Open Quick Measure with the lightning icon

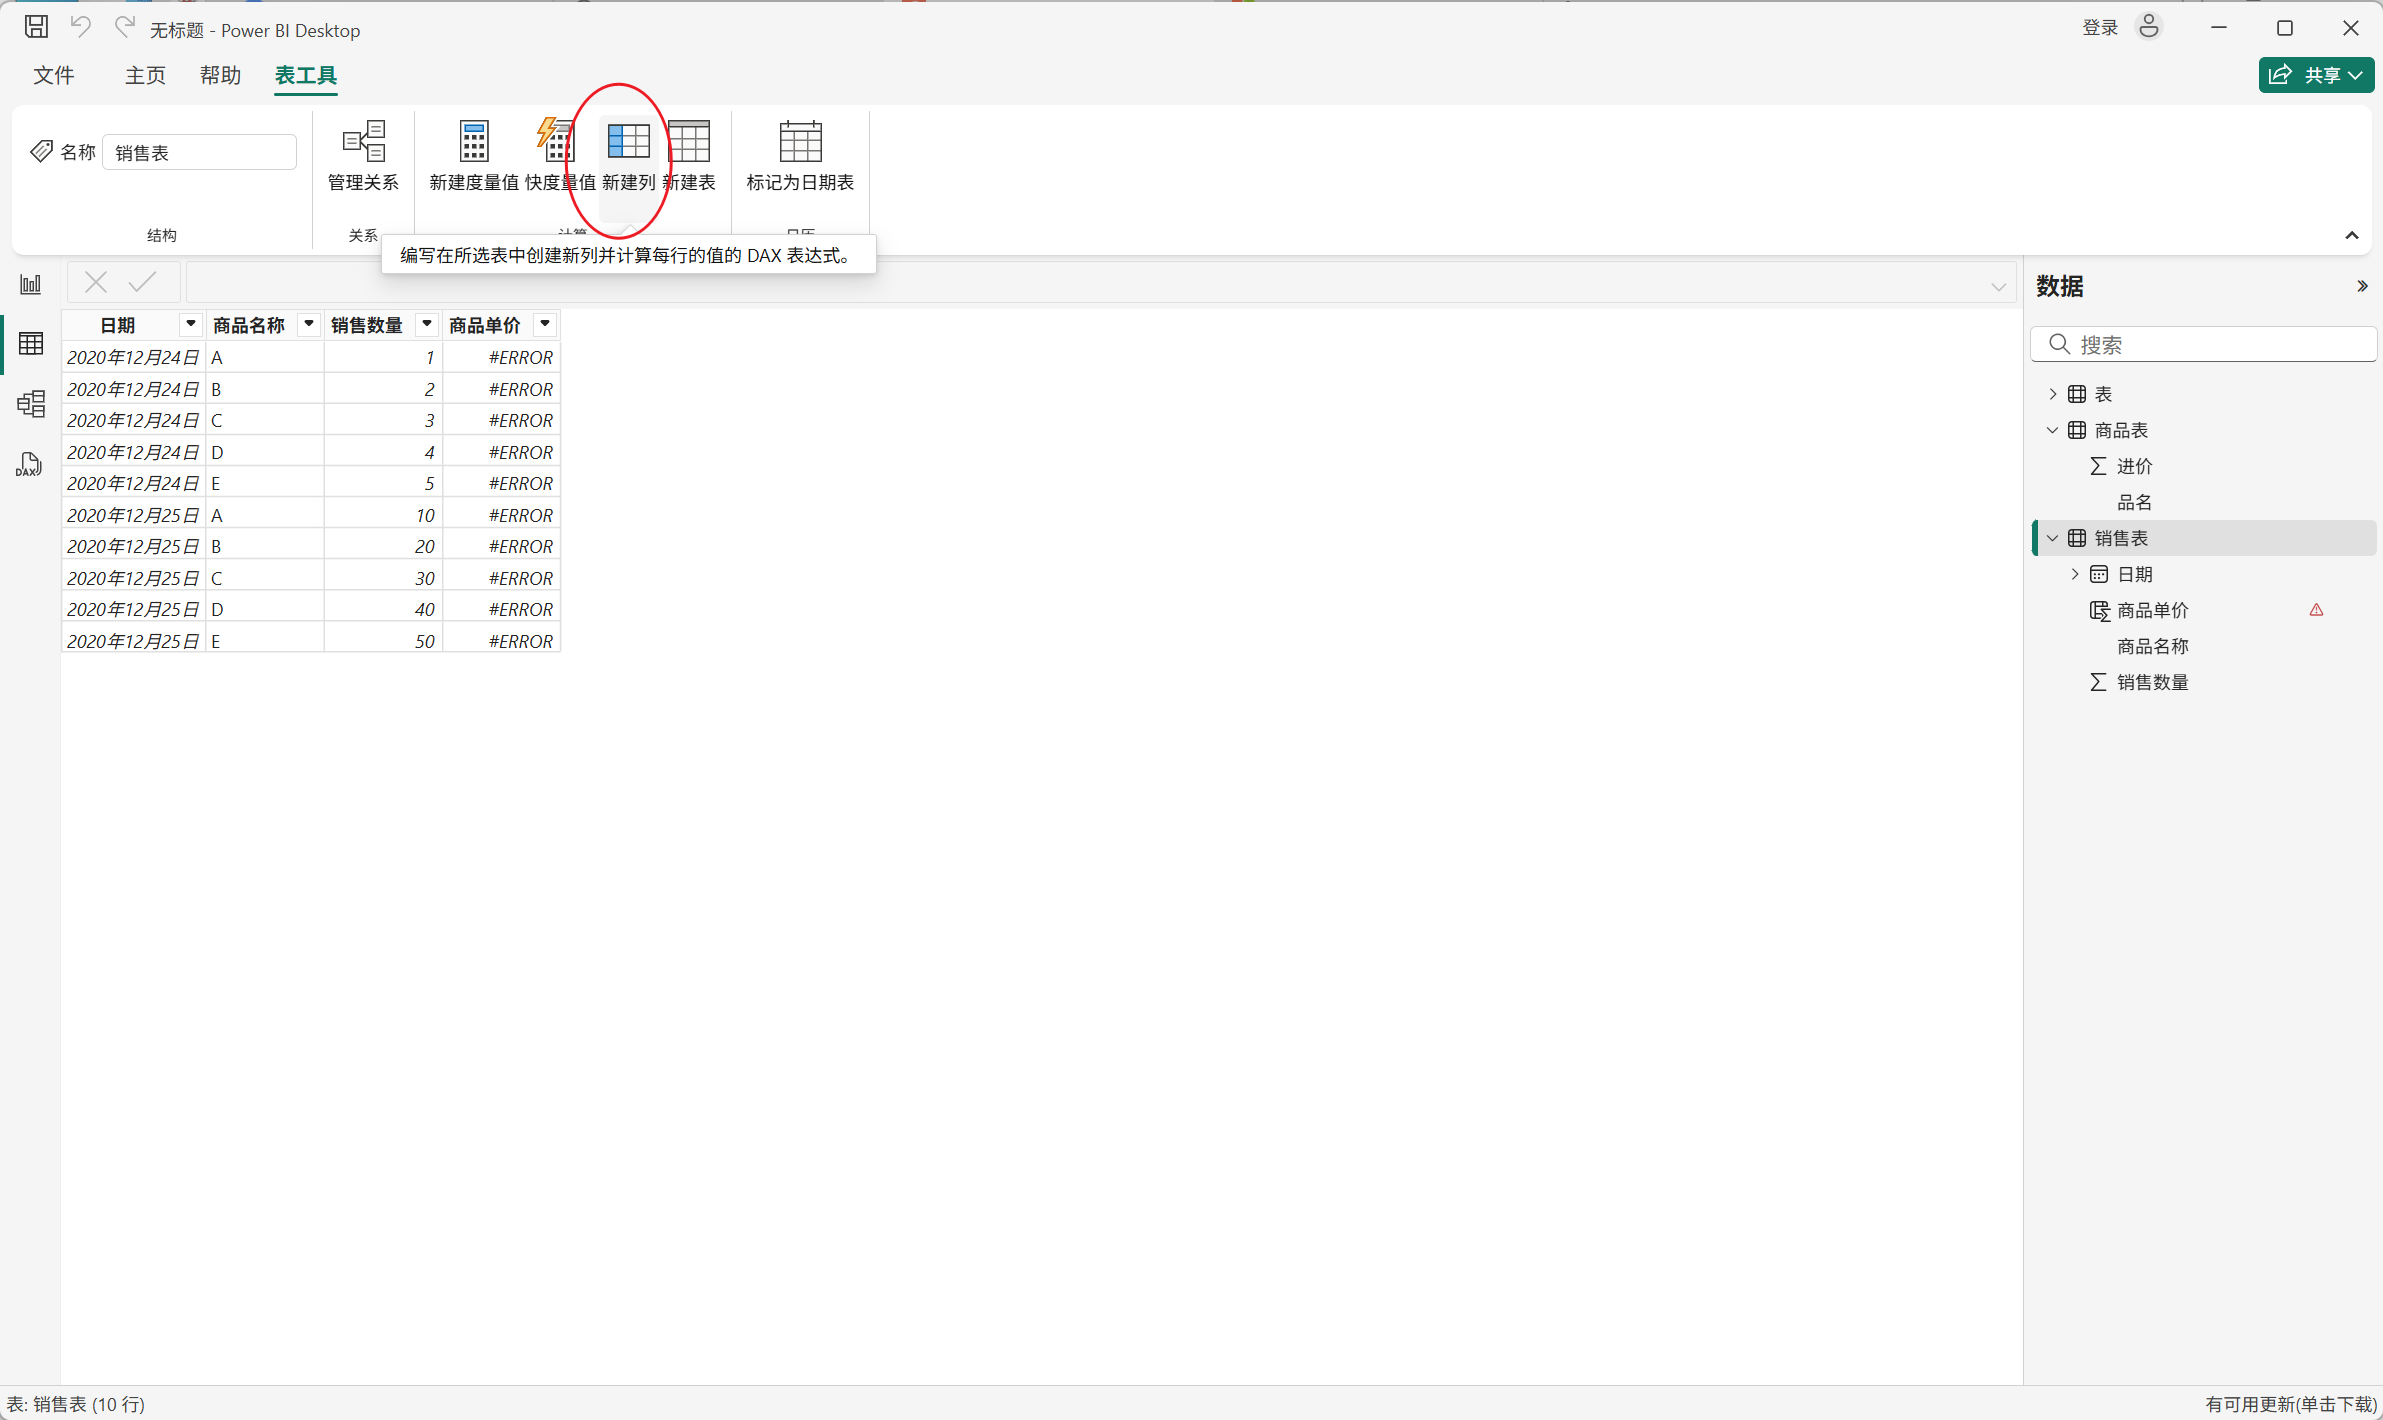[556, 142]
